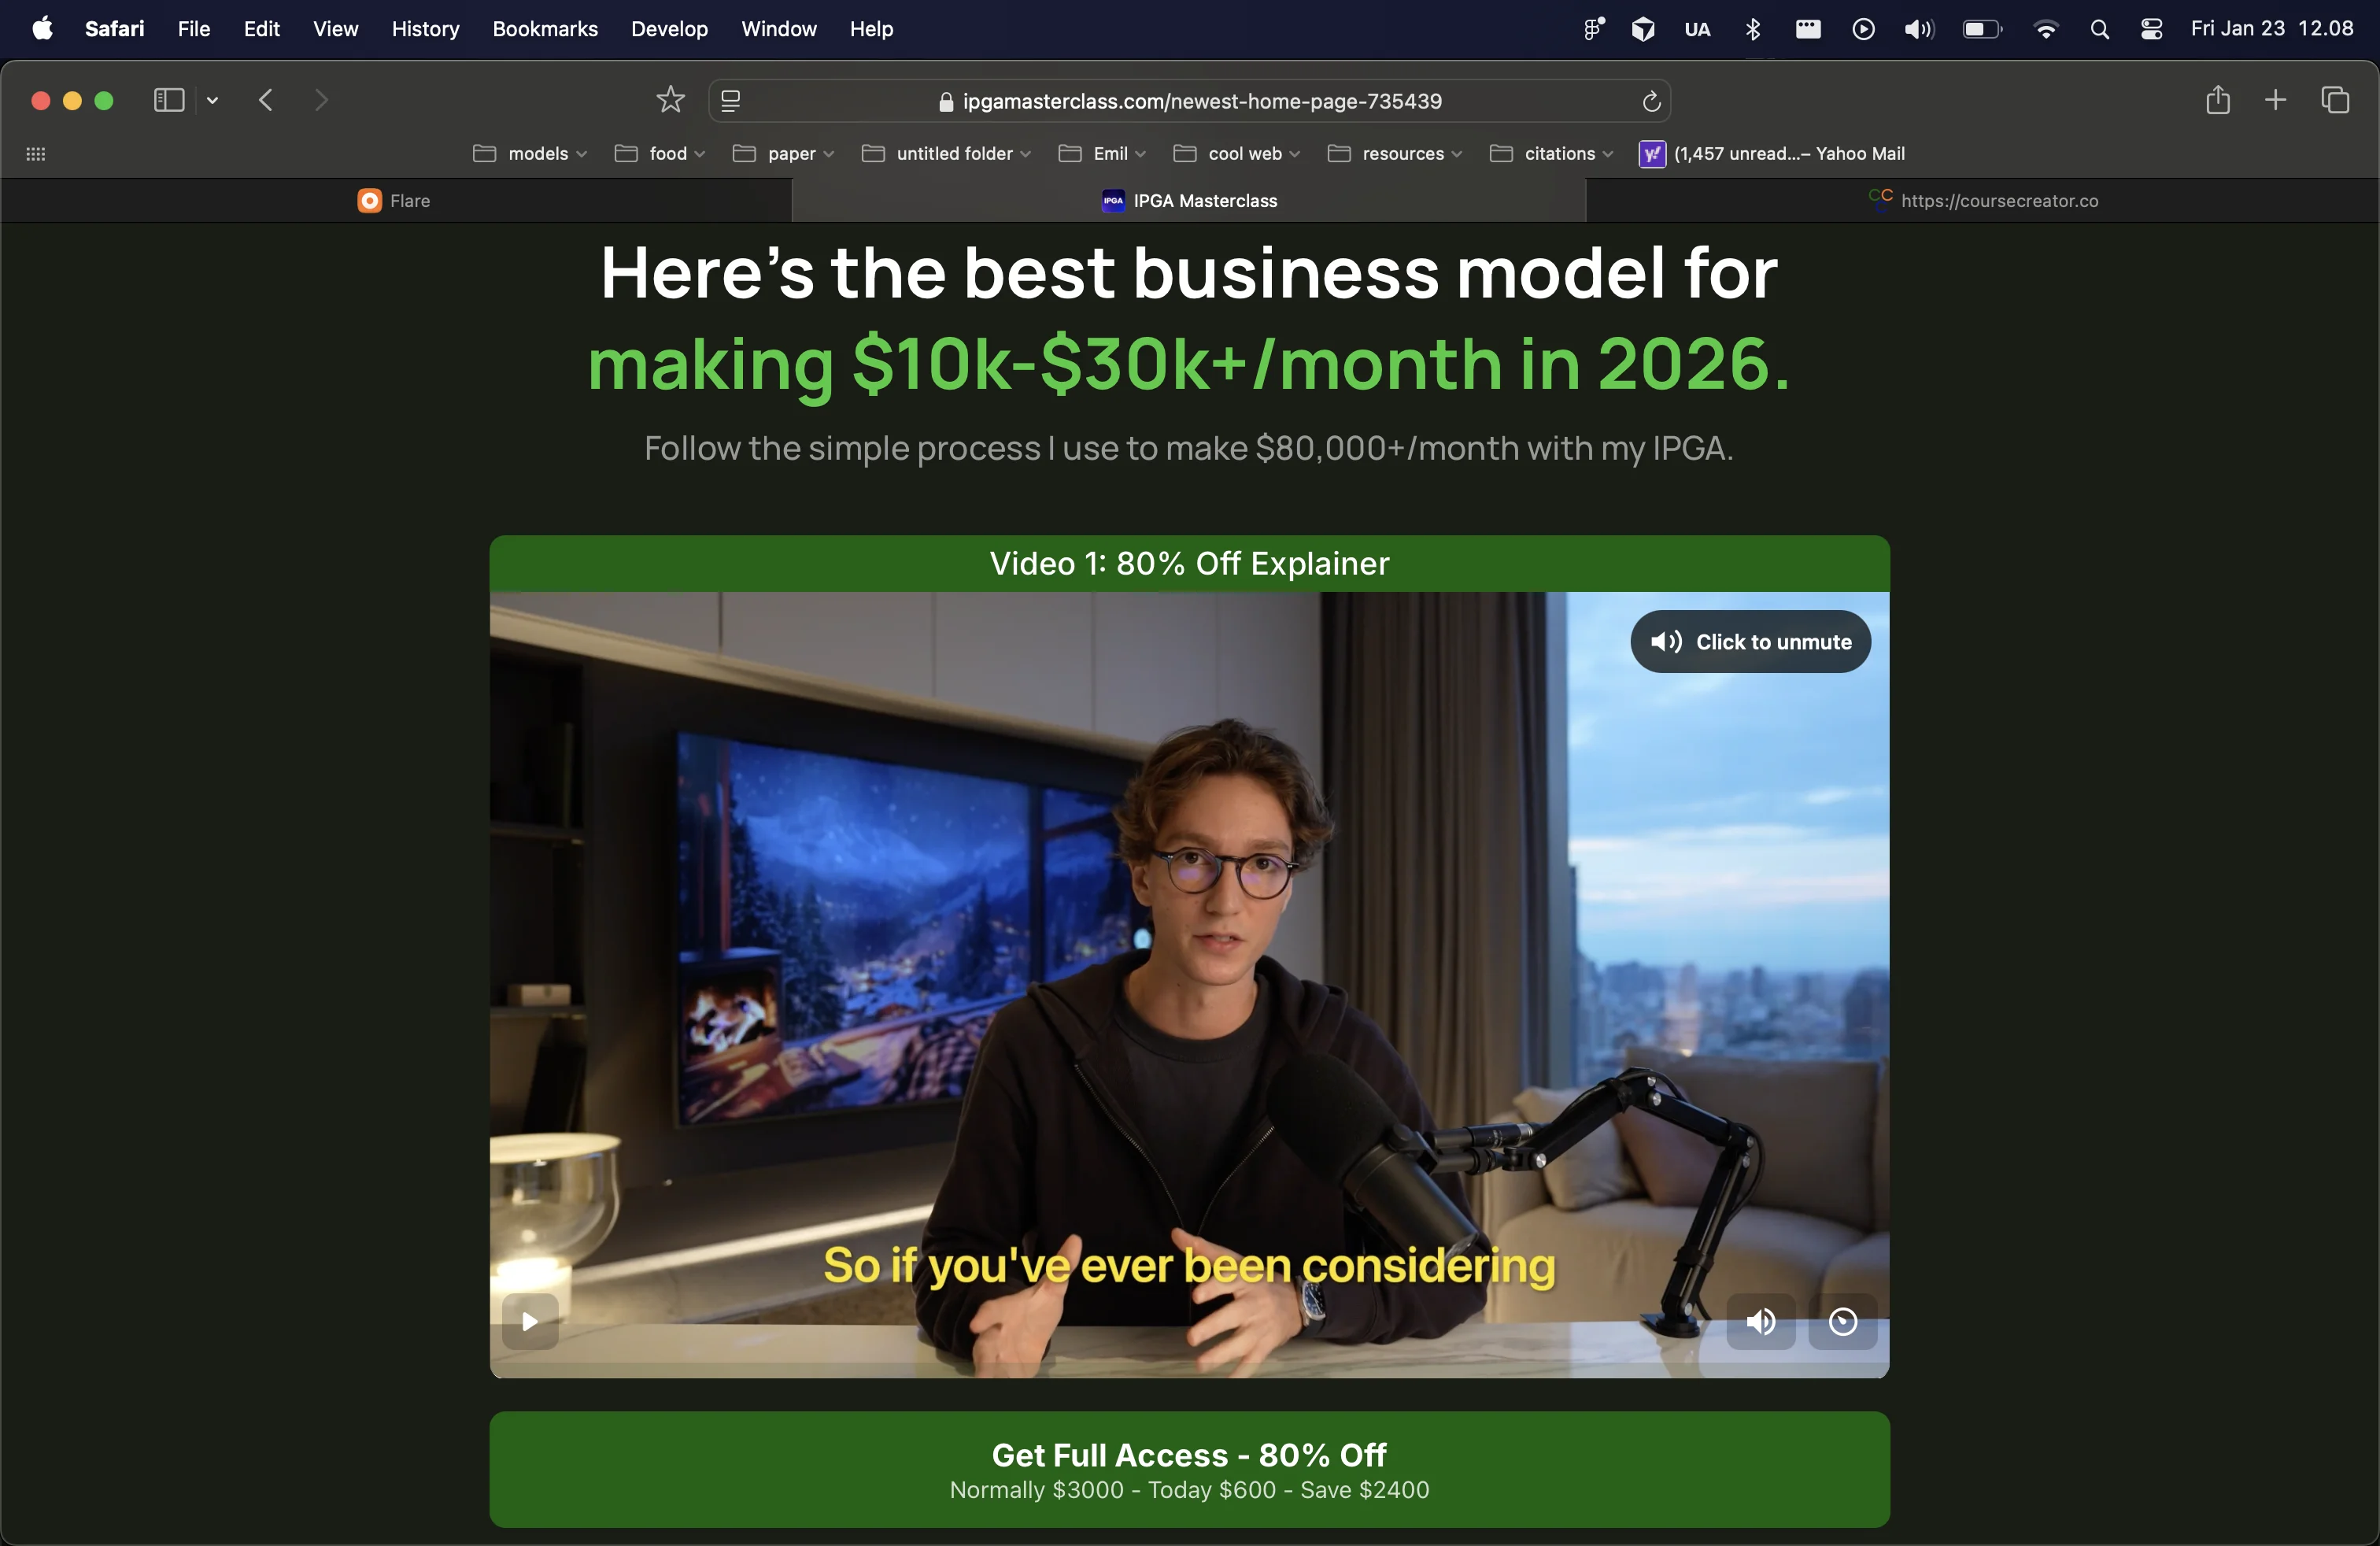Reload the current page
Screen dimensions: 2380x1546
pyautogui.click(x=1651, y=100)
